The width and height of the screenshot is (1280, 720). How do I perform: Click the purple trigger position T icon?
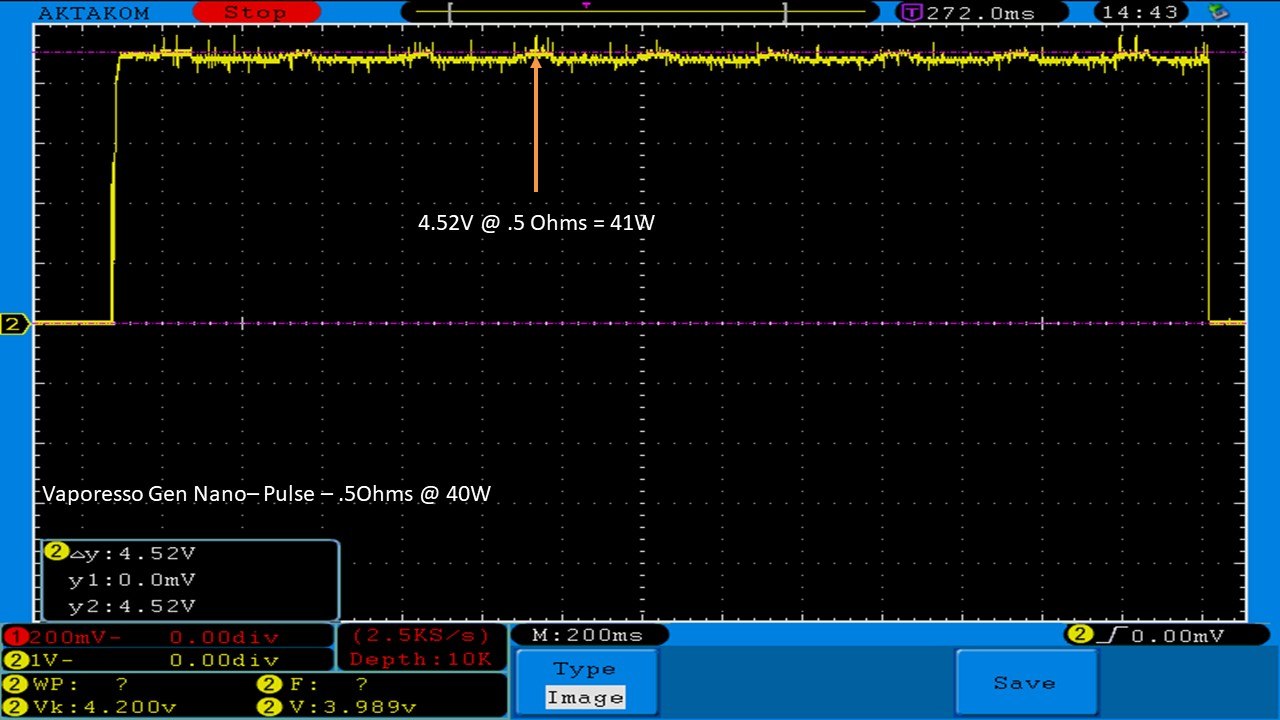[x=912, y=13]
